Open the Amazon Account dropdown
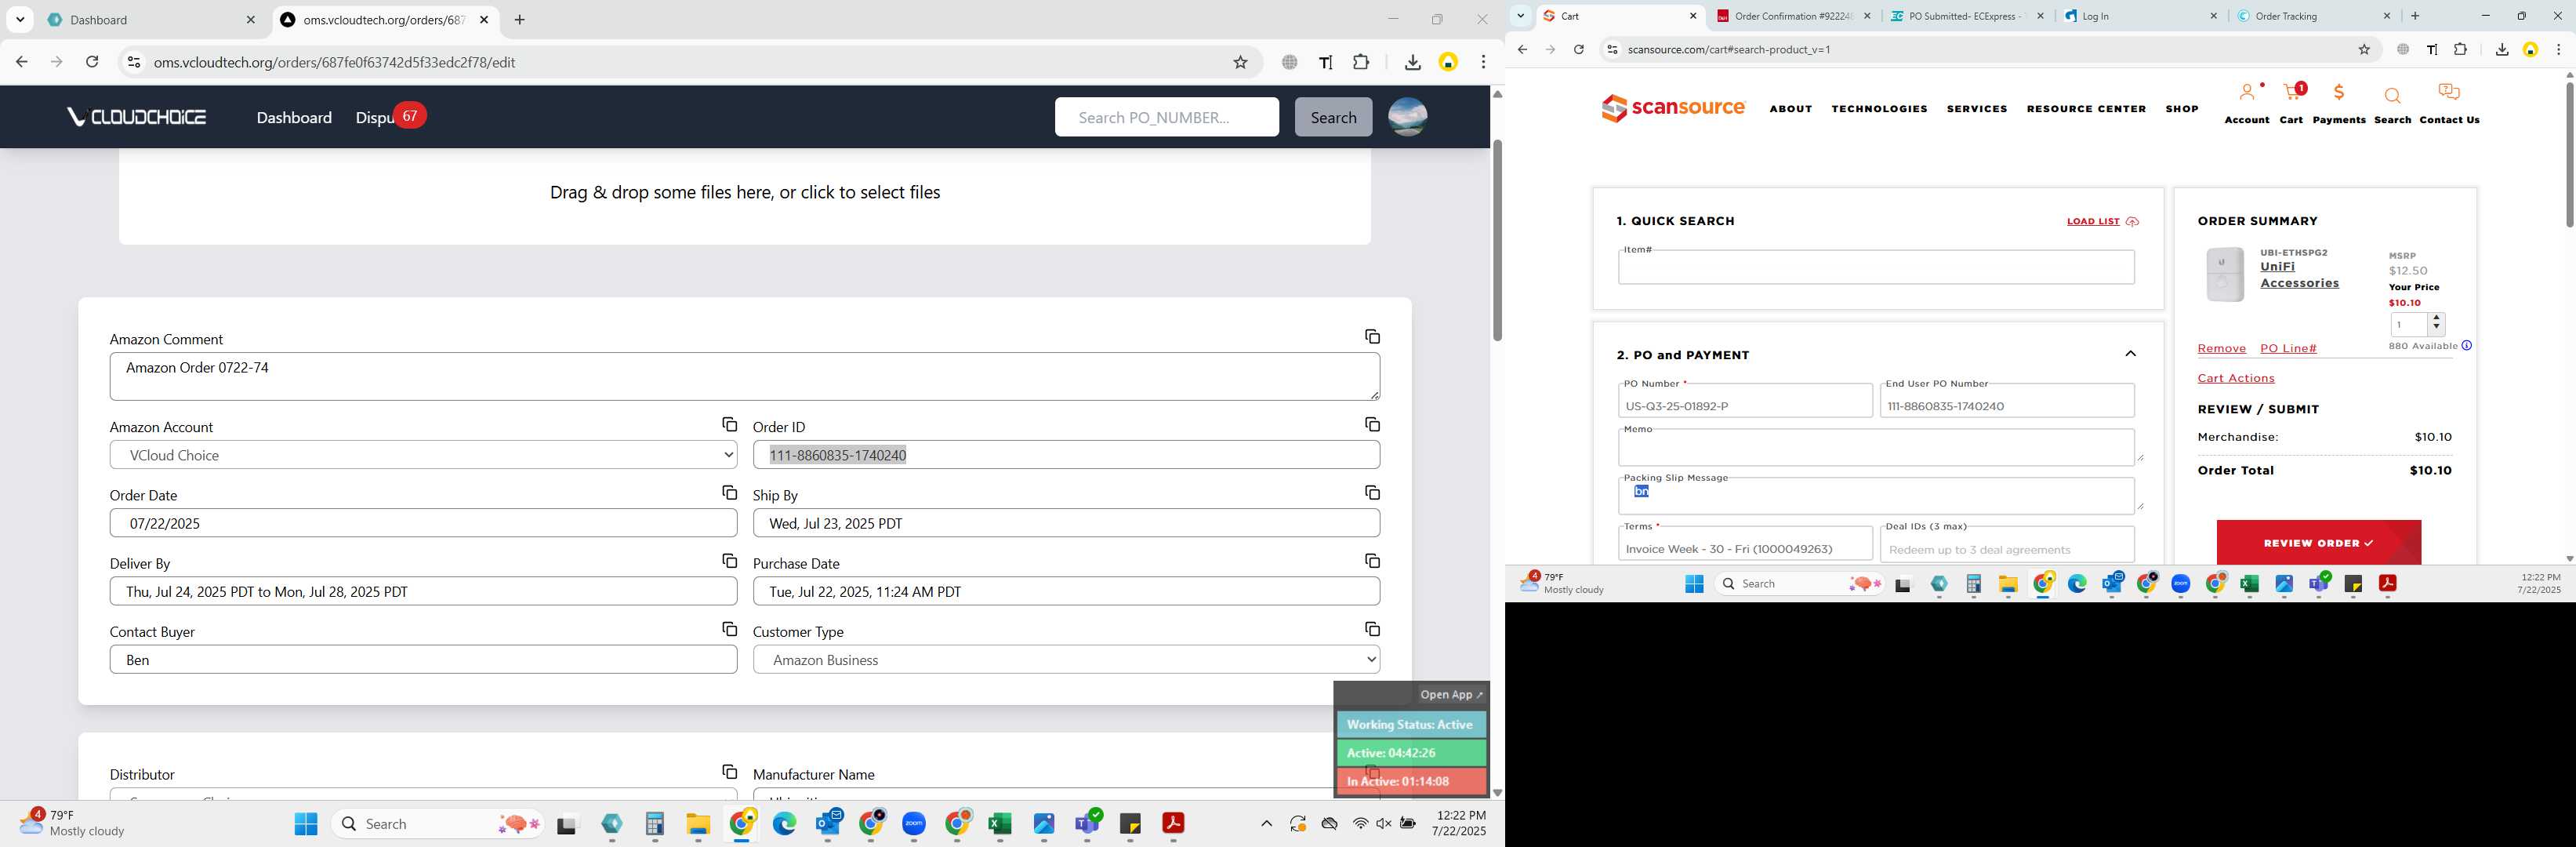 423,455
